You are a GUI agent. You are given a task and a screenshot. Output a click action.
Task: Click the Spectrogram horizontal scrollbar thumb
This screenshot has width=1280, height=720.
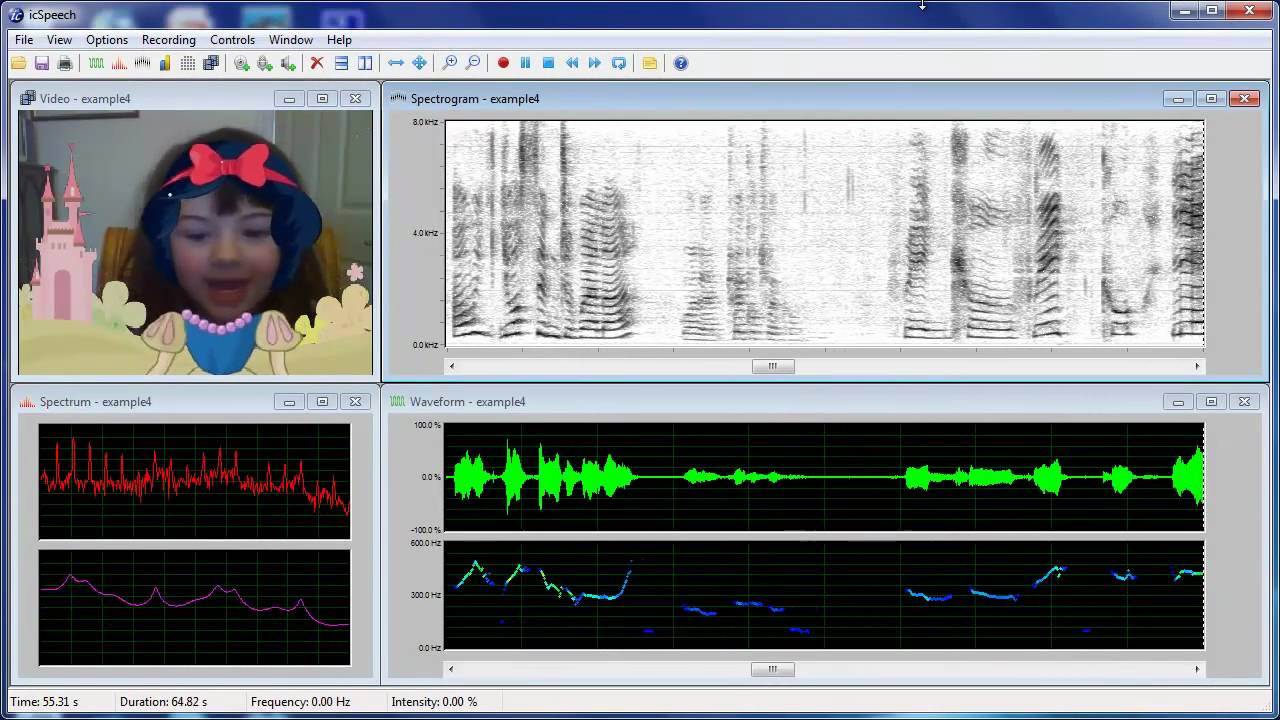(773, 366)
